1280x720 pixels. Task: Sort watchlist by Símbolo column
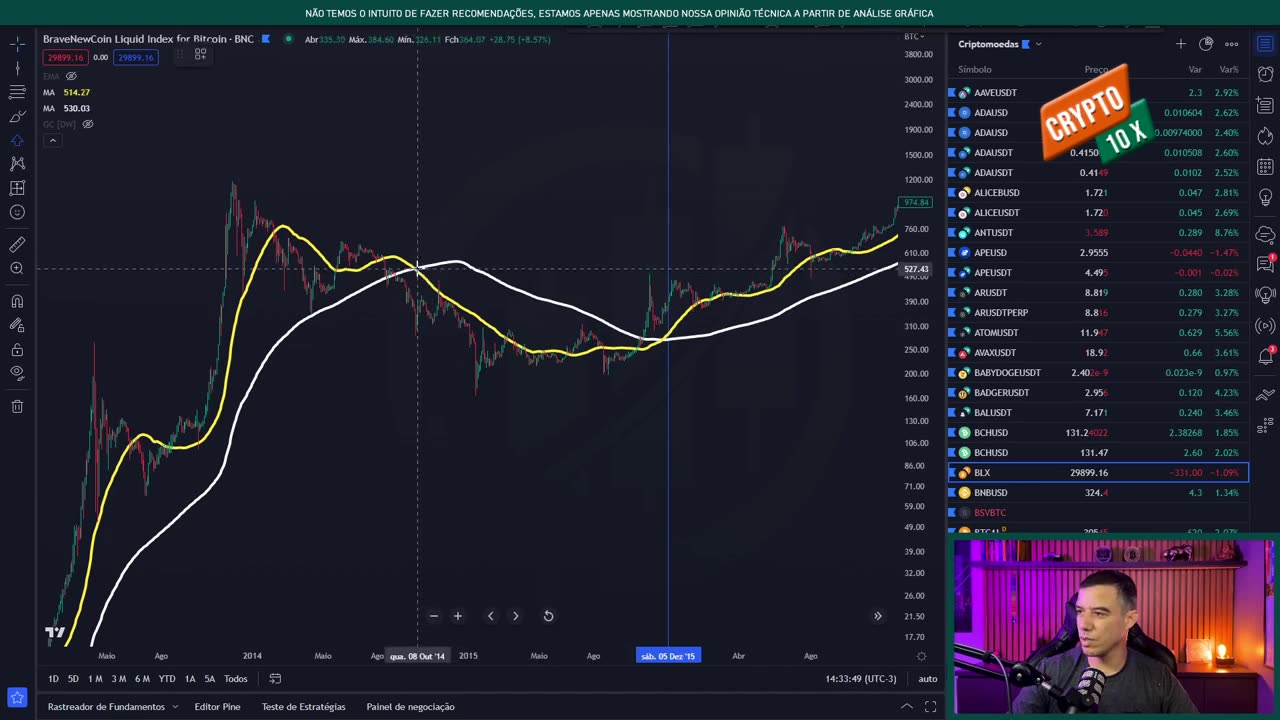975,70
